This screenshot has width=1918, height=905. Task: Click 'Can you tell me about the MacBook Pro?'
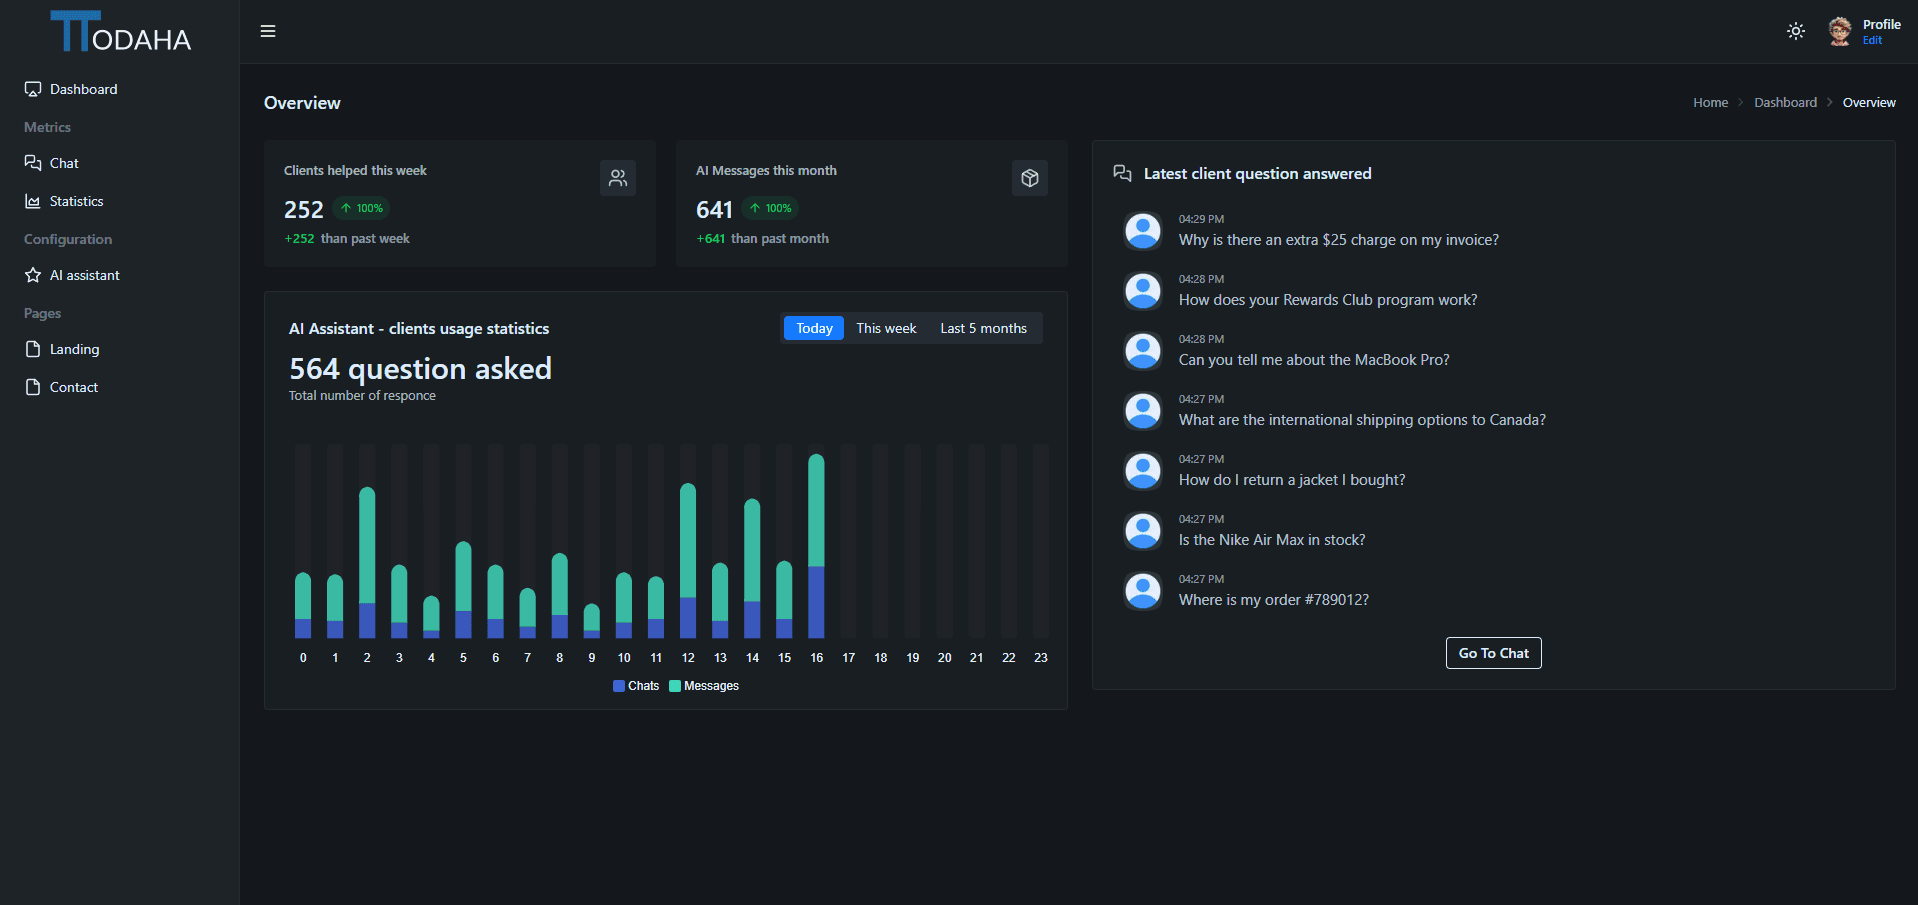(1314, 360)
